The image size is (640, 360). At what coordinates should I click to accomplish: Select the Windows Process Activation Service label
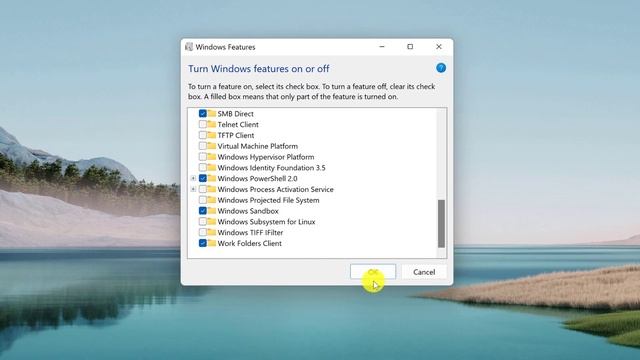(276, 189)
